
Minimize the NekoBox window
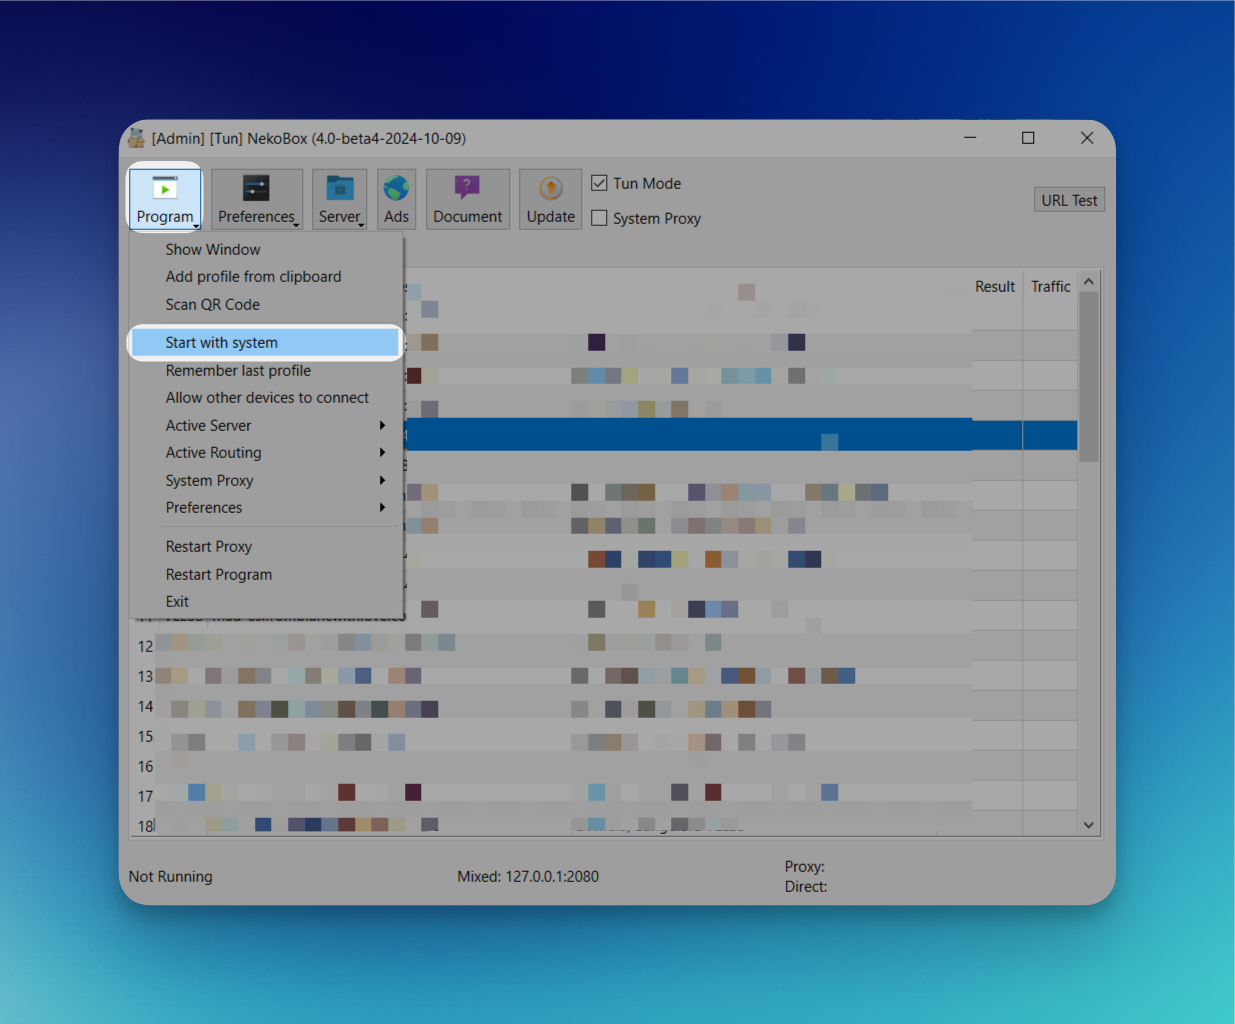970,138
